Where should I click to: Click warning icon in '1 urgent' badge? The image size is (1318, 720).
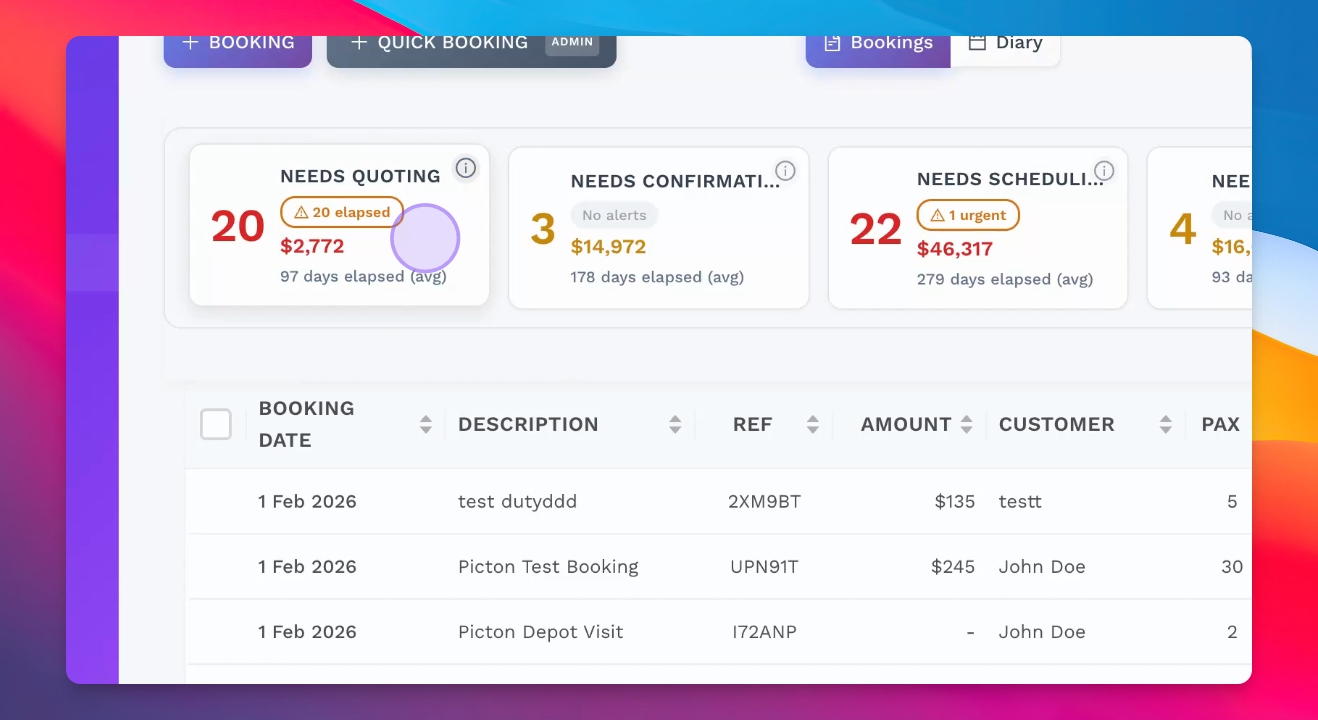[937, 215]
